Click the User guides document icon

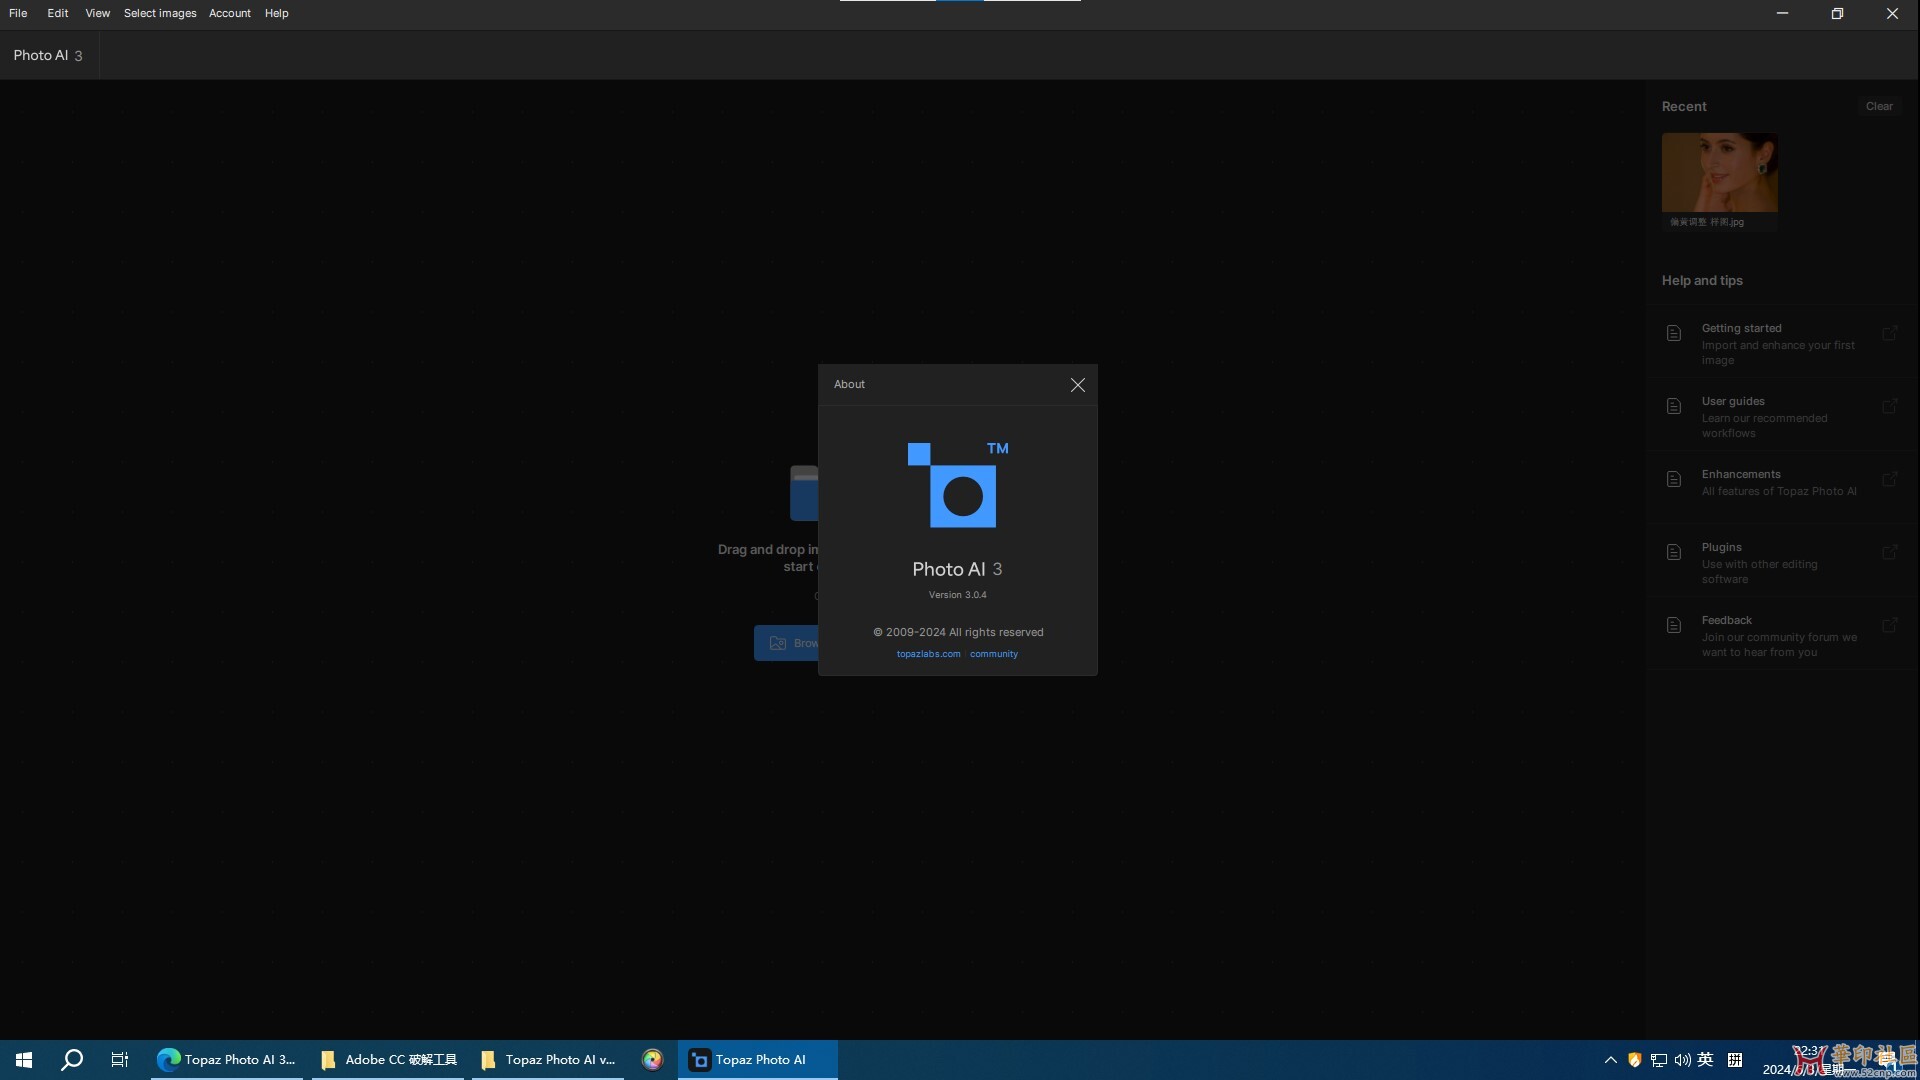point(1674,406)
